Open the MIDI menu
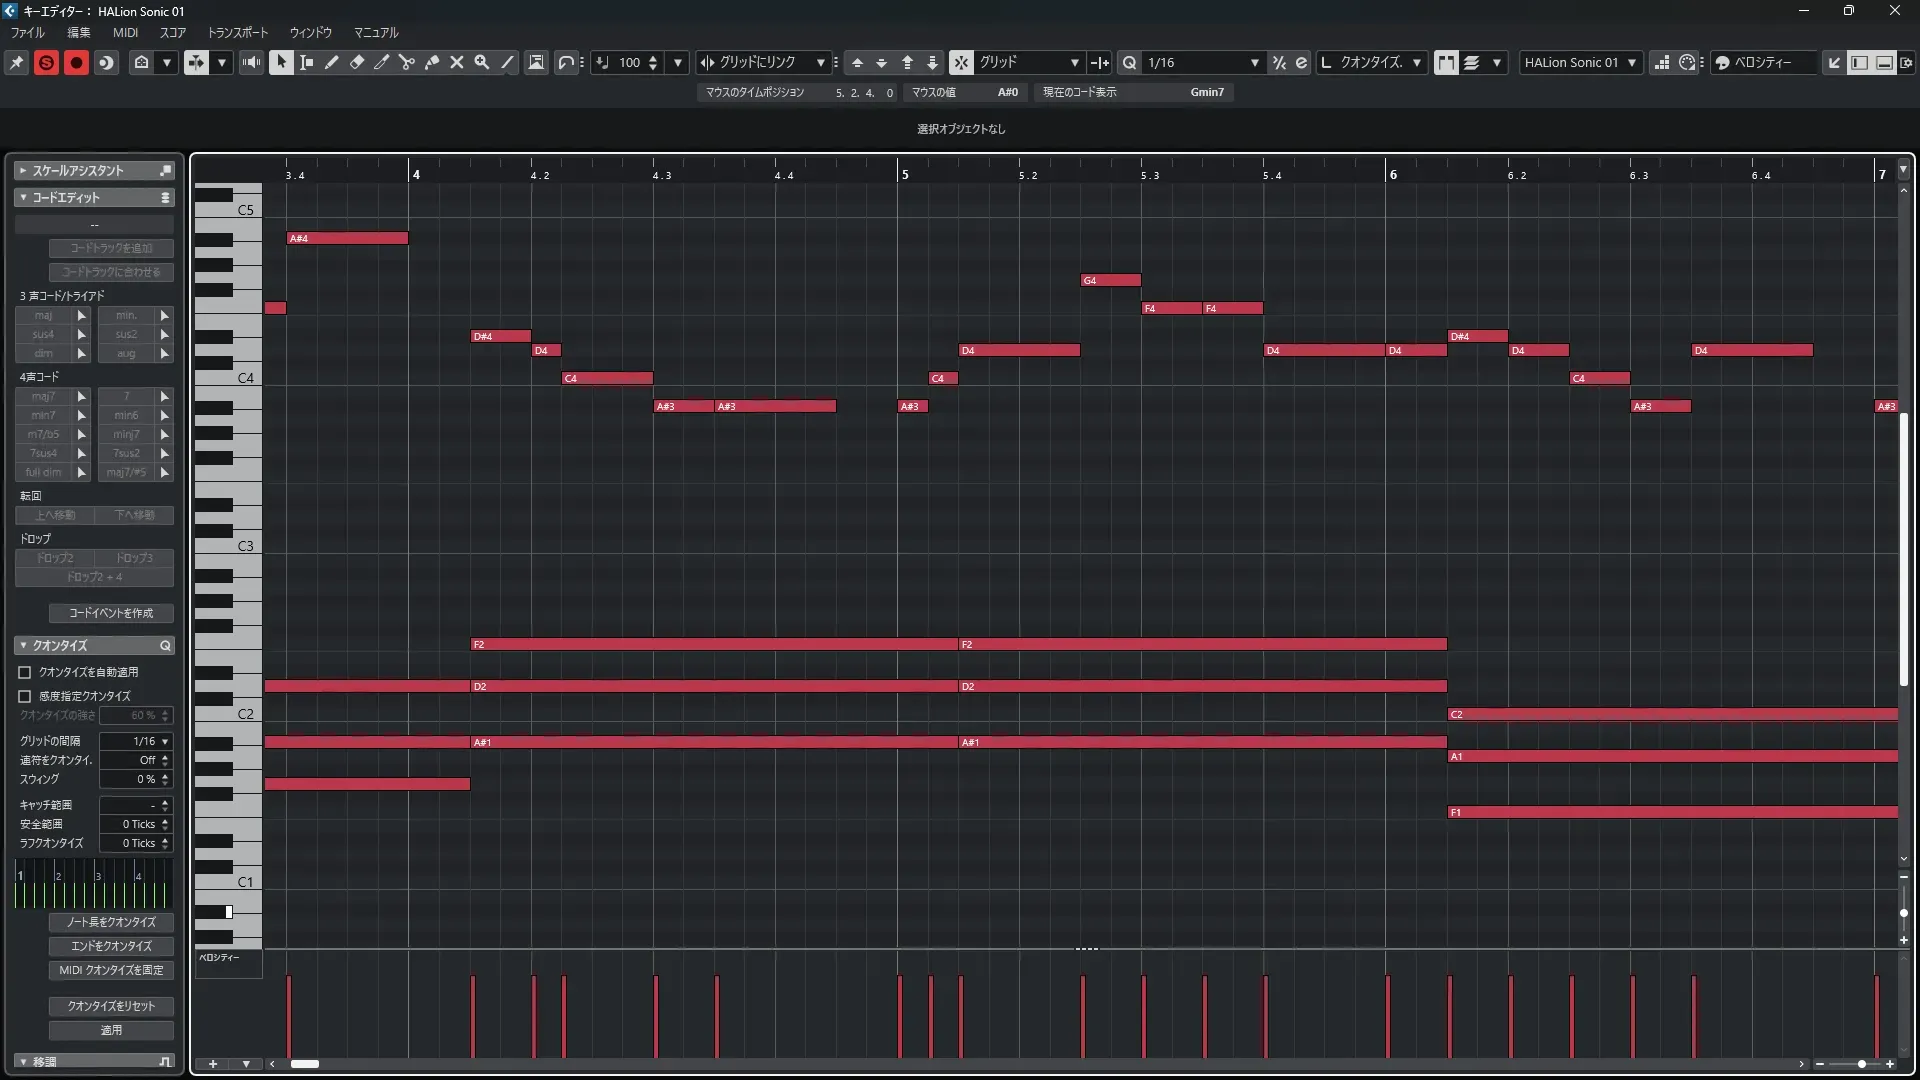Viewport: 1920px width, 1080px height. (x=125, y=32)
